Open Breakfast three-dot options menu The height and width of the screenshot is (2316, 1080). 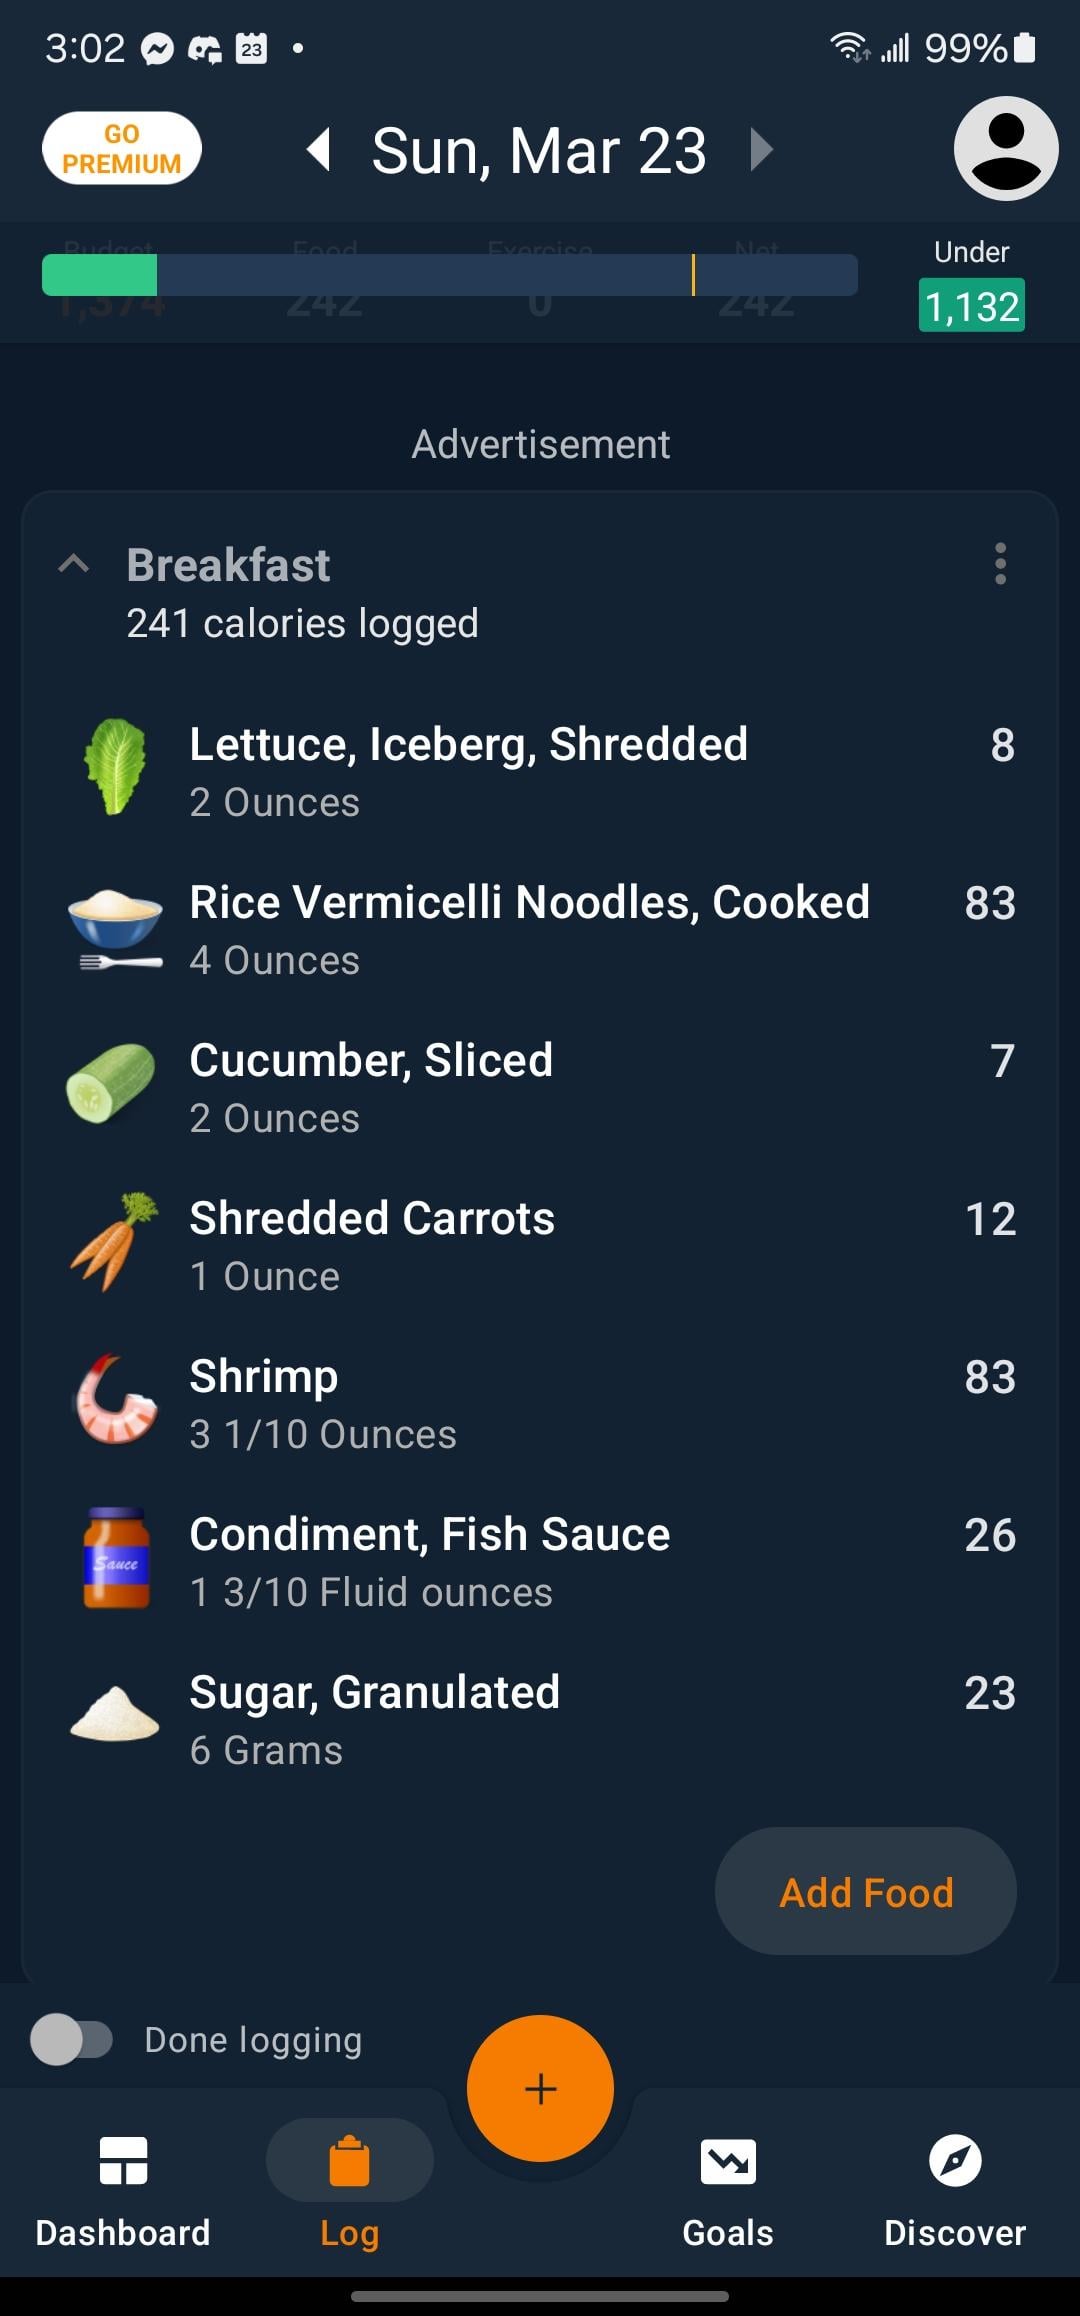[x=1000, y=565]
